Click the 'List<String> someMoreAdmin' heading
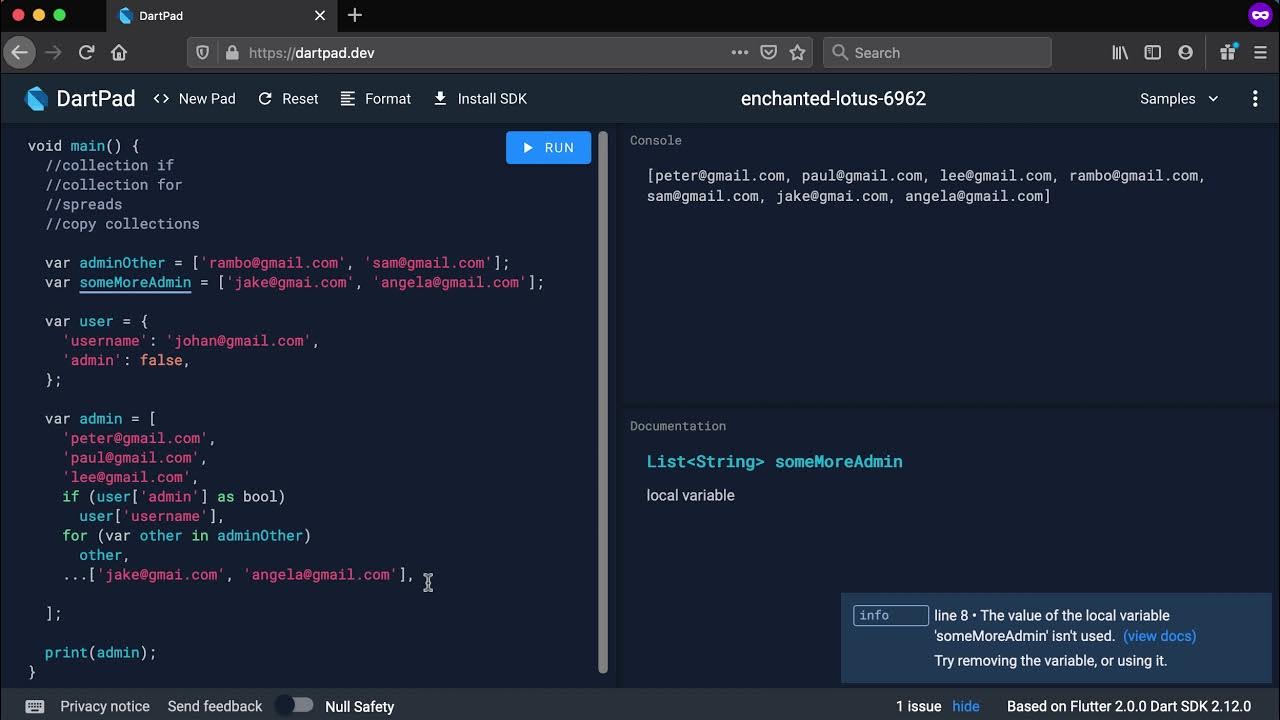 point(774,461)
